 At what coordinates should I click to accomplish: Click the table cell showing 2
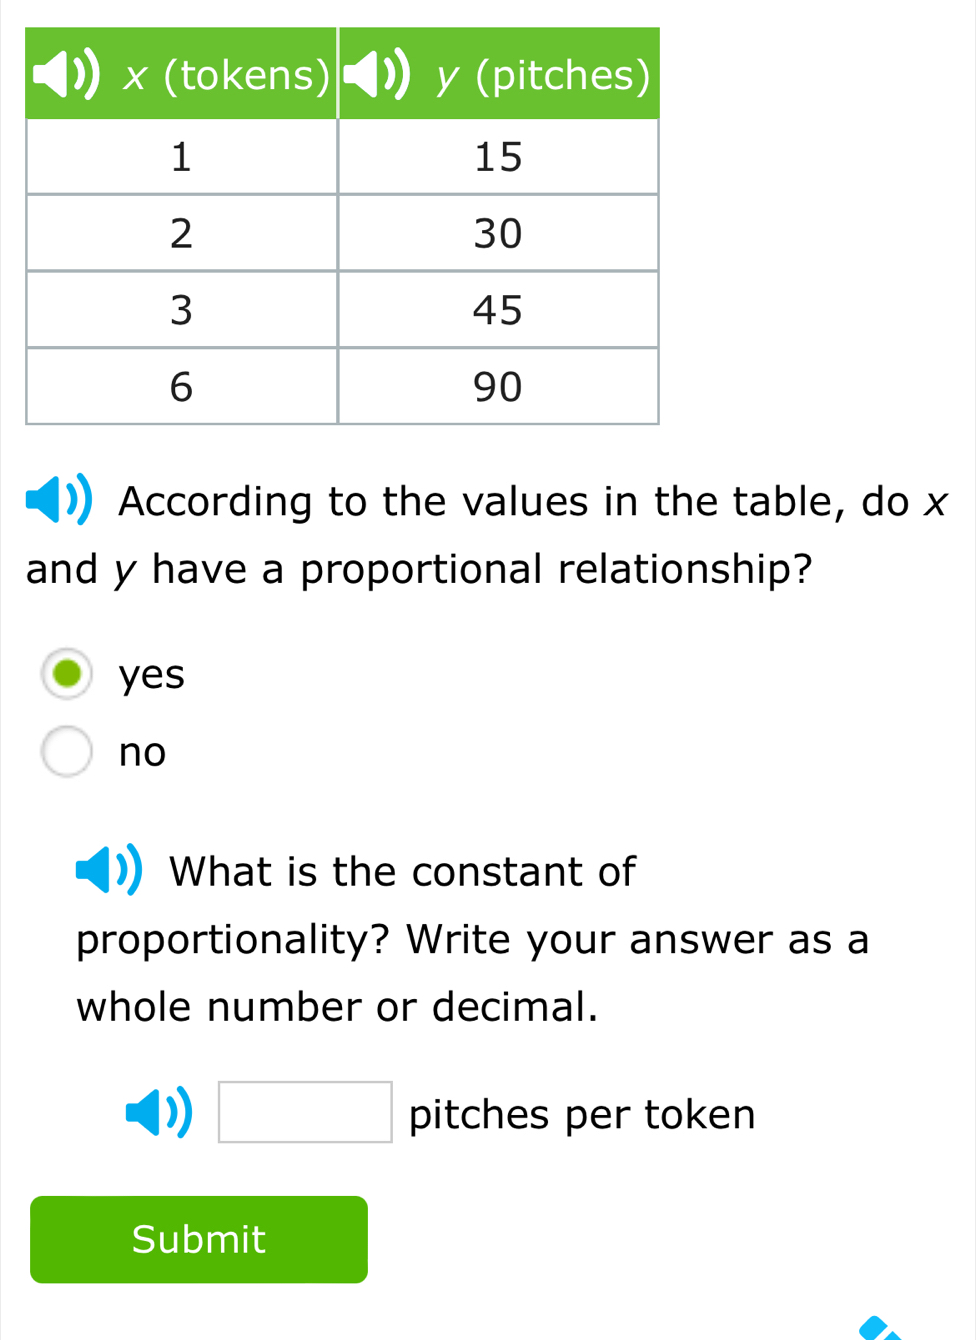(181, 232)
